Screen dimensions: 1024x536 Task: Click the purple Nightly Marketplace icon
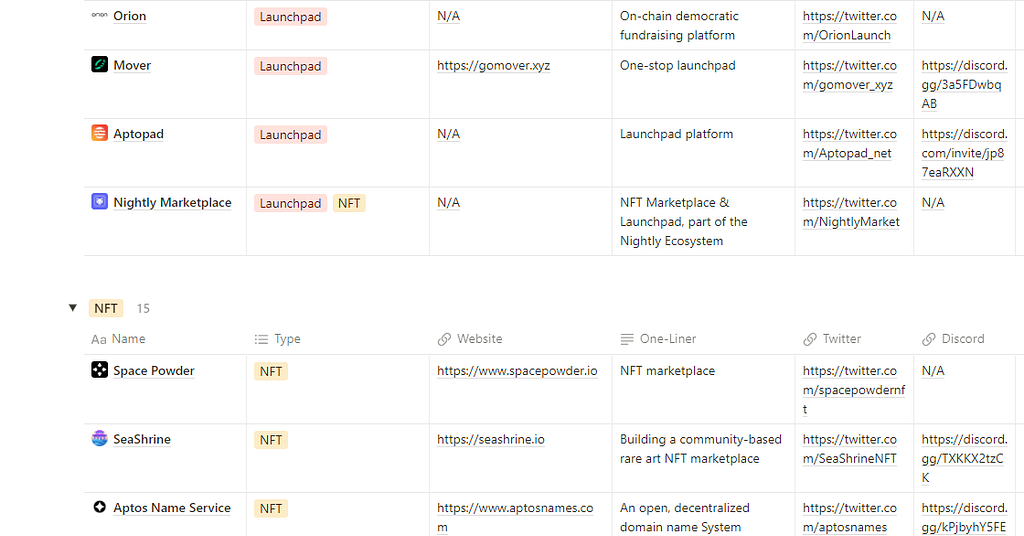click(99, 202)
